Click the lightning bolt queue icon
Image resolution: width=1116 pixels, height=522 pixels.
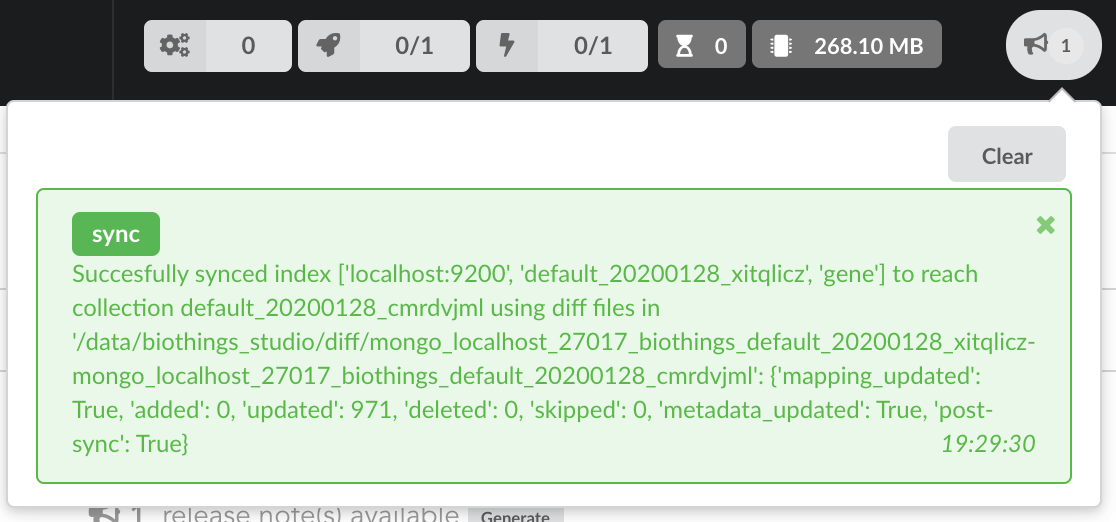point(507,46)
